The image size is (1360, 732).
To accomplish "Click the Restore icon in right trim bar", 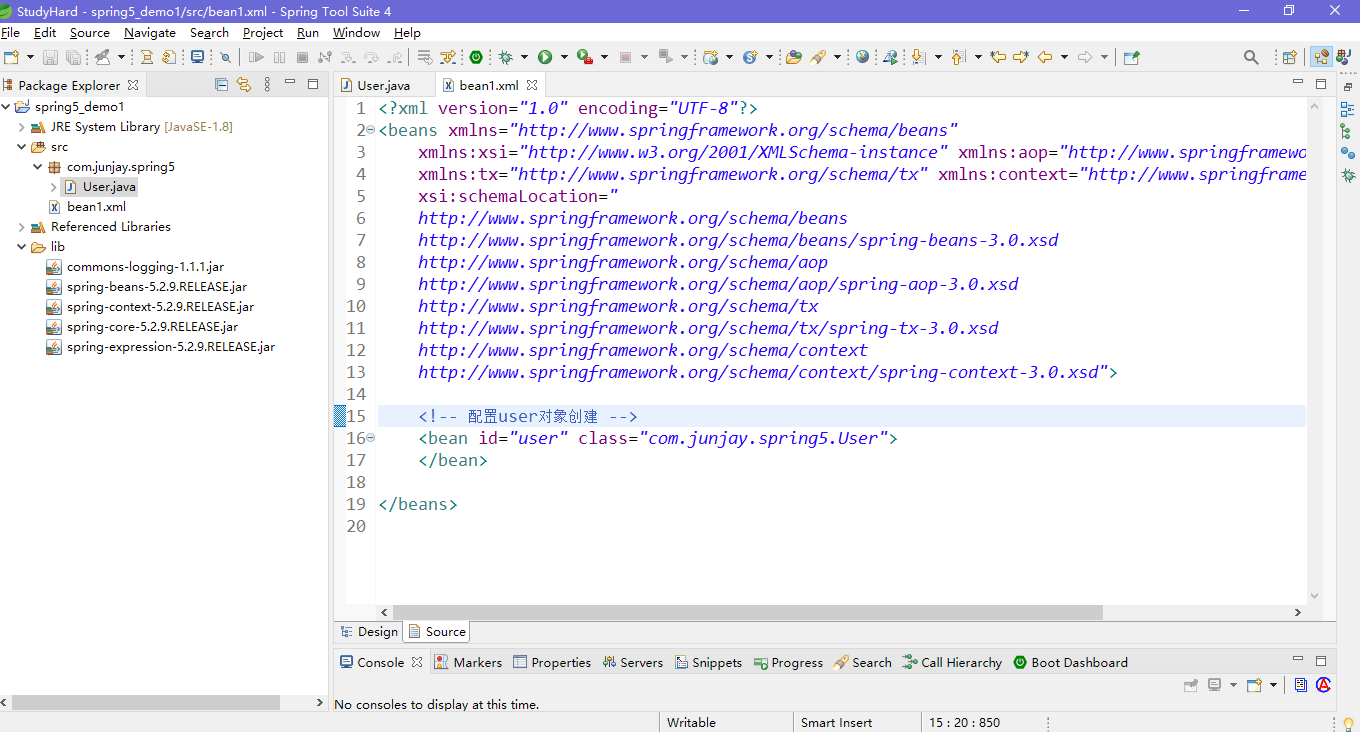I will (x=1347, y=87).
